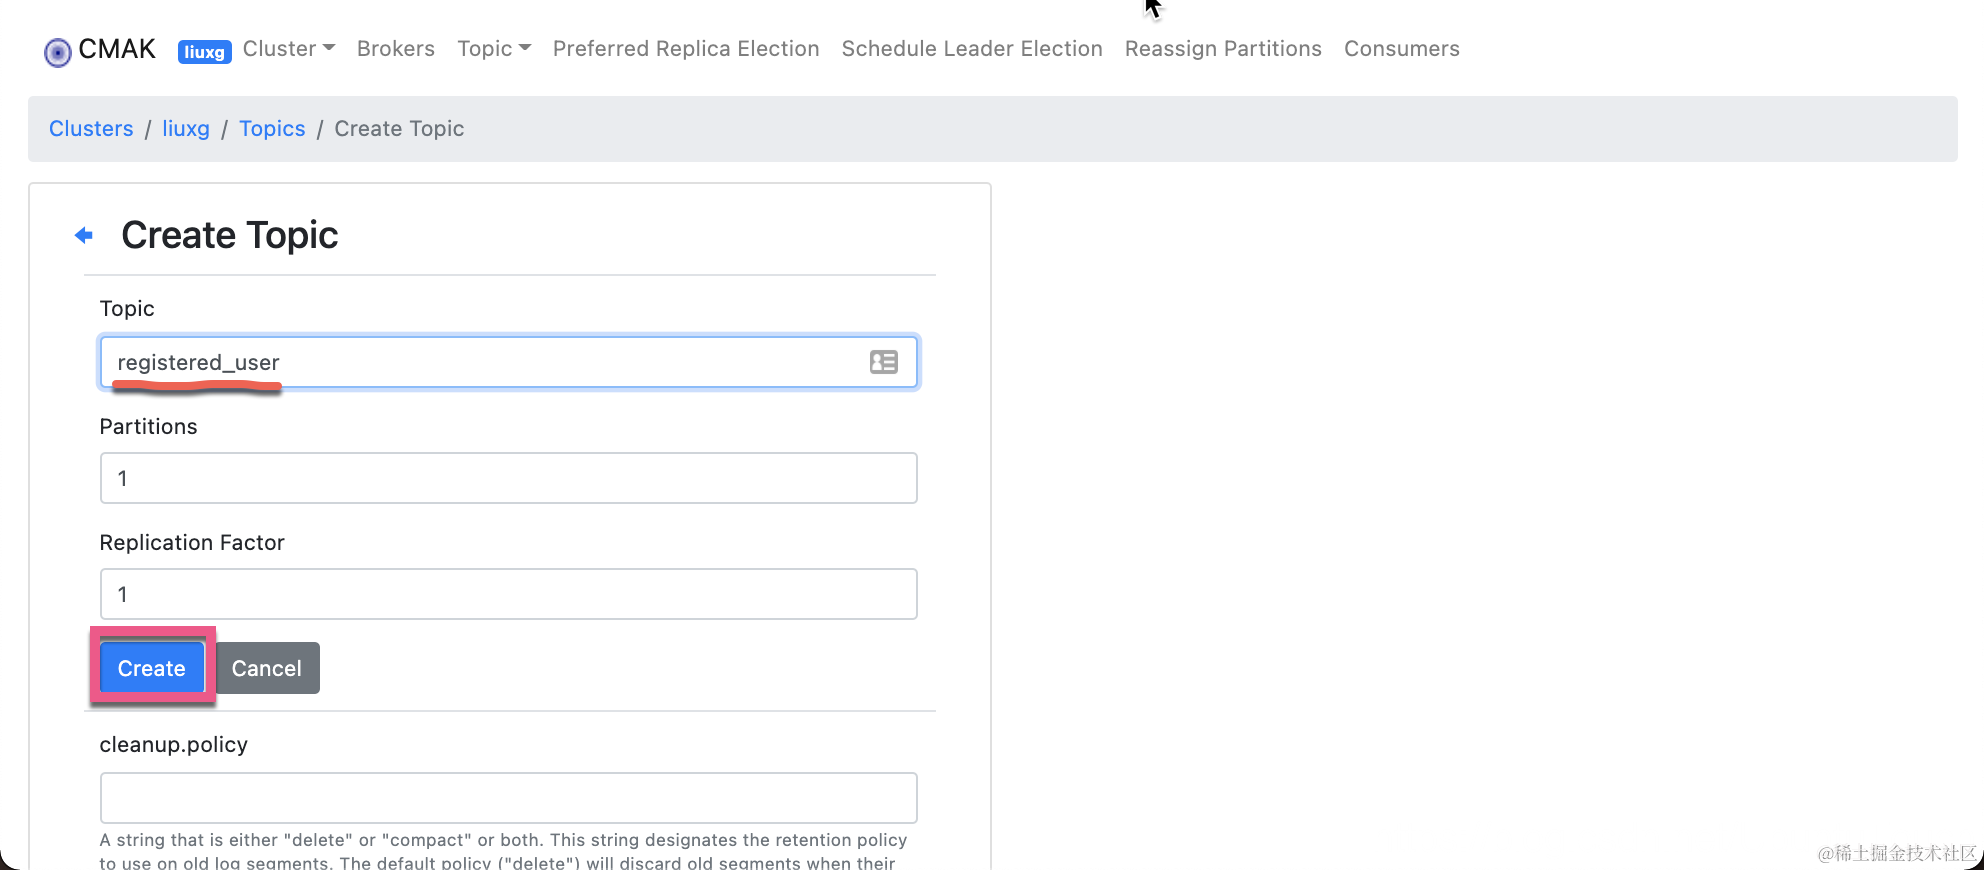This screenshot has height=870, width=1984.
Task: Go to Topics breadcrumb link
Action: [x=272, y=129]
